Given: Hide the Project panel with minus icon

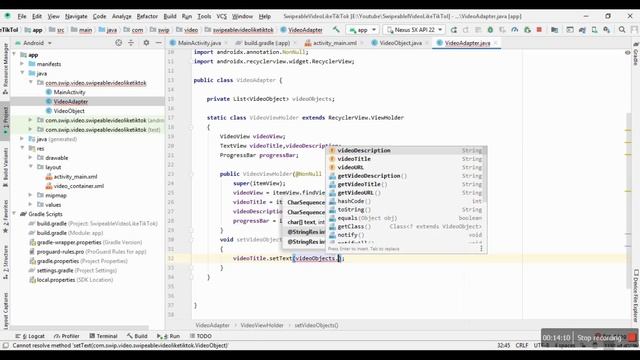Looking at the screenshot, I should click(158, 43).
